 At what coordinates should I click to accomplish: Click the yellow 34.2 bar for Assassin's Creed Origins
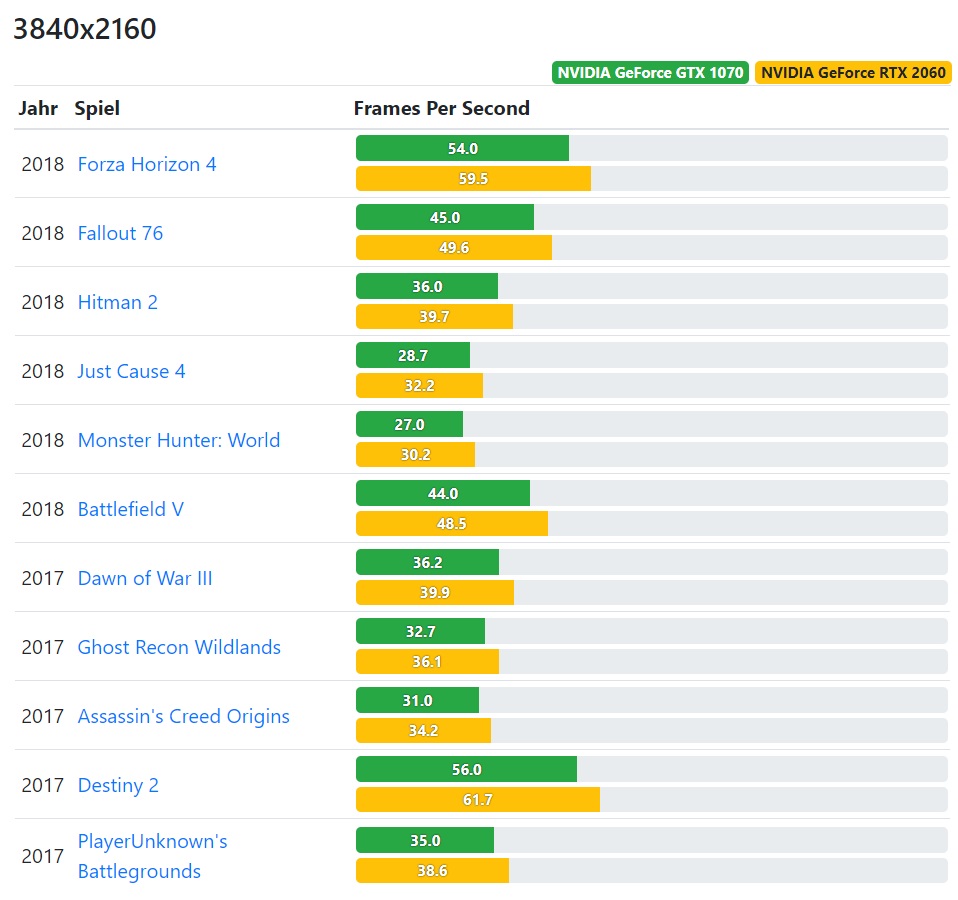tap(423, 731)
